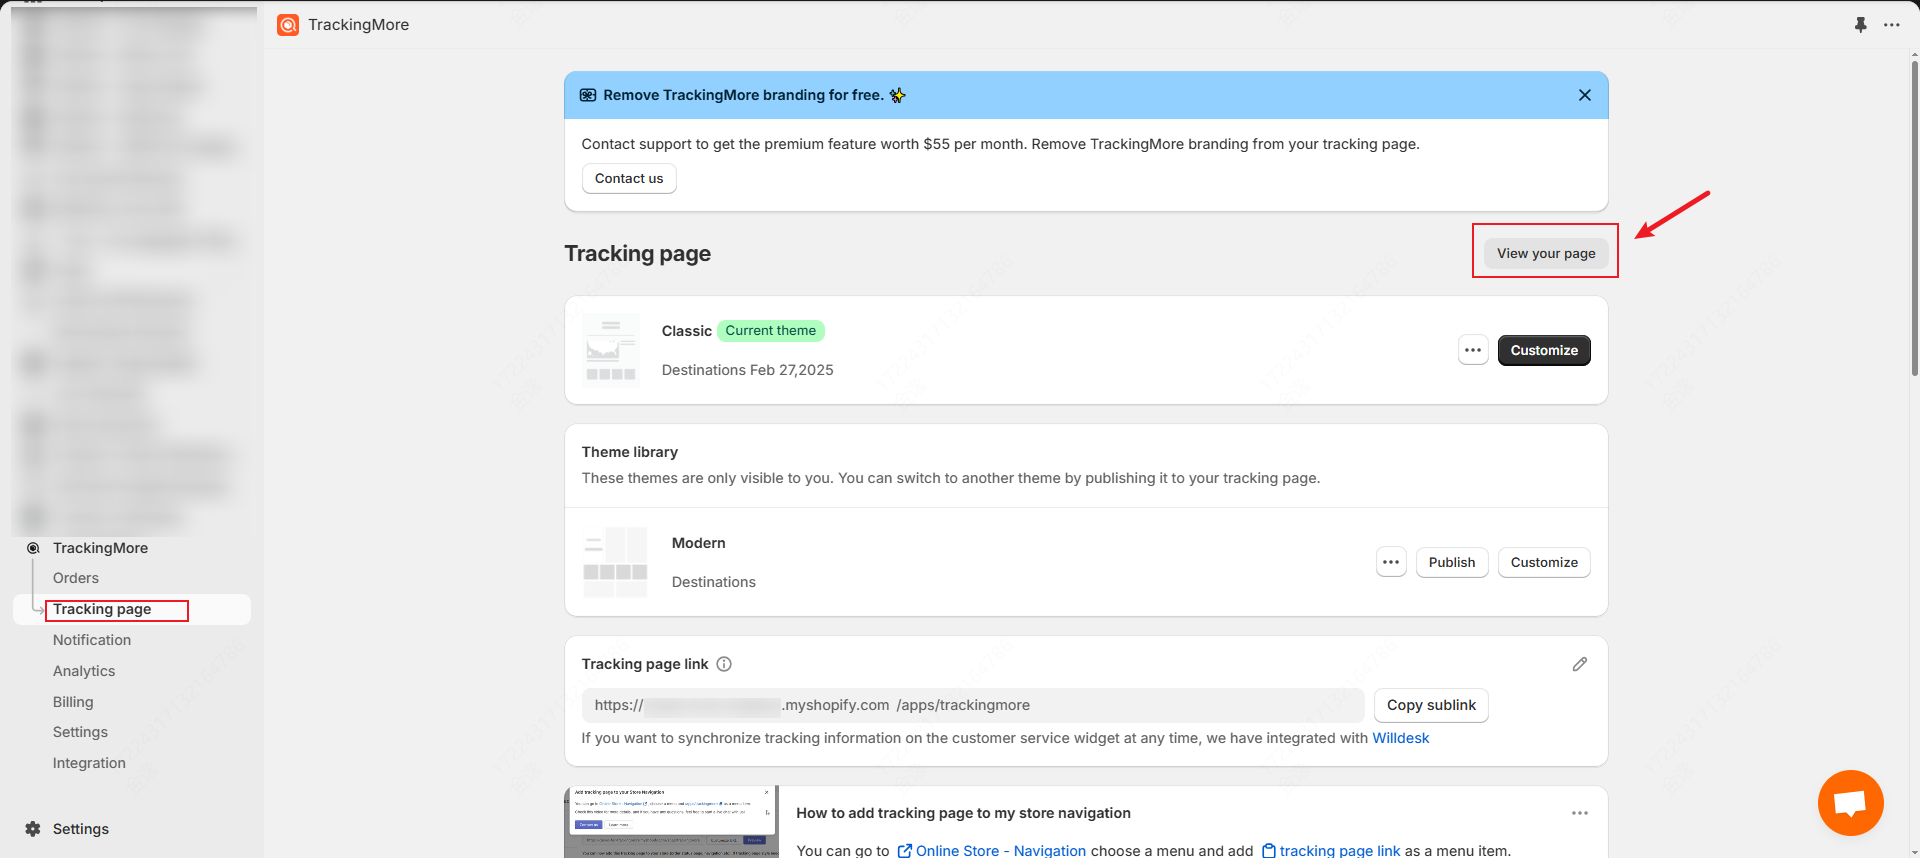Open Analytics in the sidebar
The image size is (1920, 858).
pyautogui.click(x=84, y=671)
